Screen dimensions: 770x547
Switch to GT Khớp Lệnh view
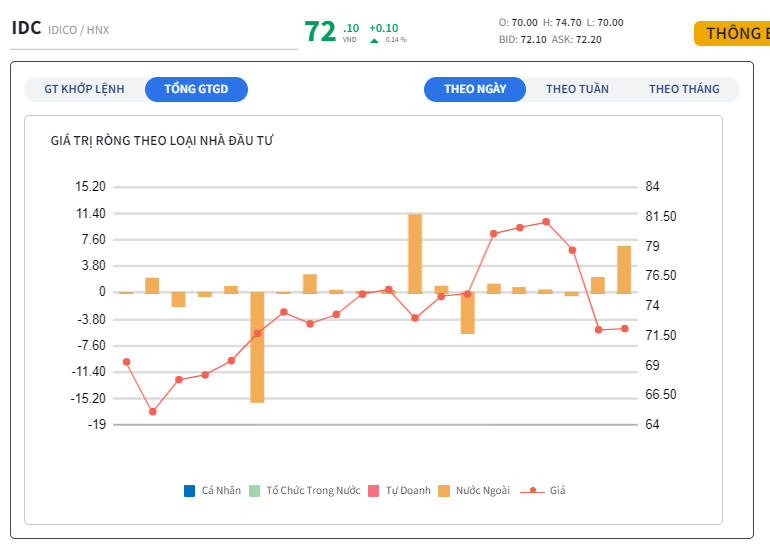(x=85, y=89)
